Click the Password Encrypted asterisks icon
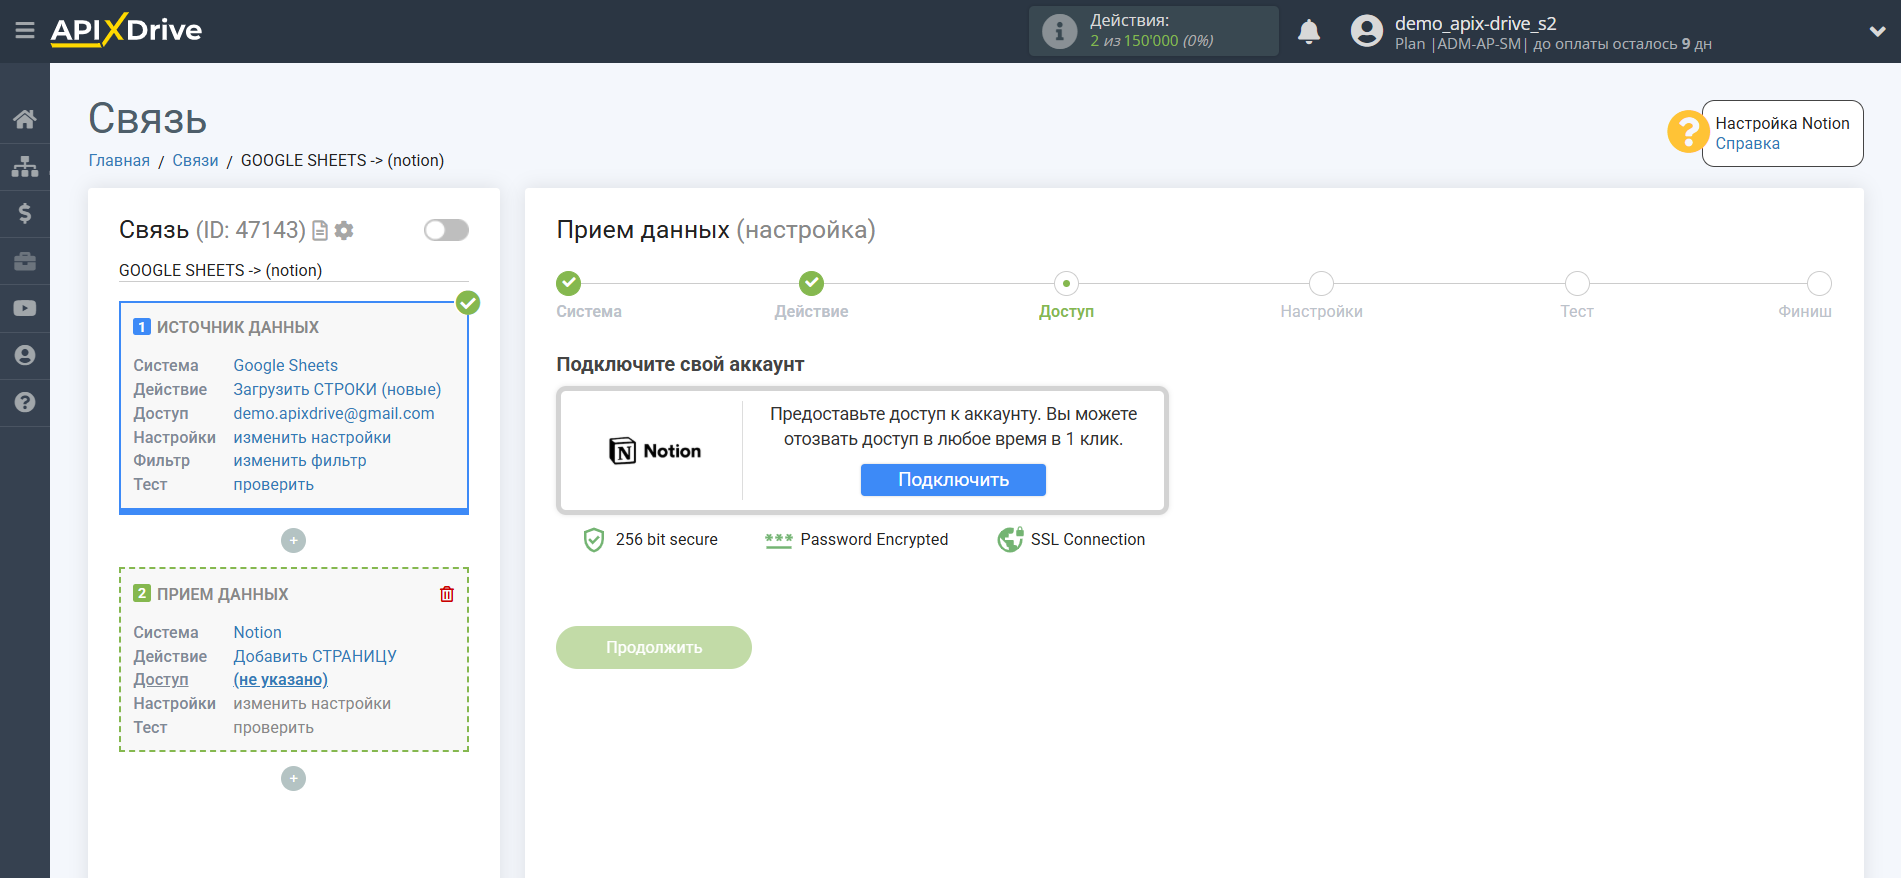The image size is (1901, 878). point(778,540)
